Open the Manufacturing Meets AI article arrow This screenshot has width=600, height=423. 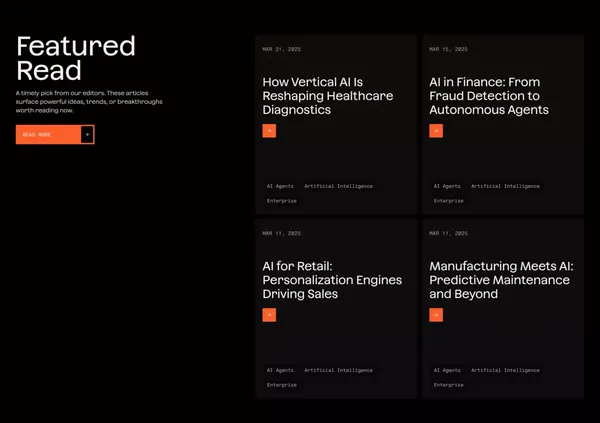pos(436,315)
